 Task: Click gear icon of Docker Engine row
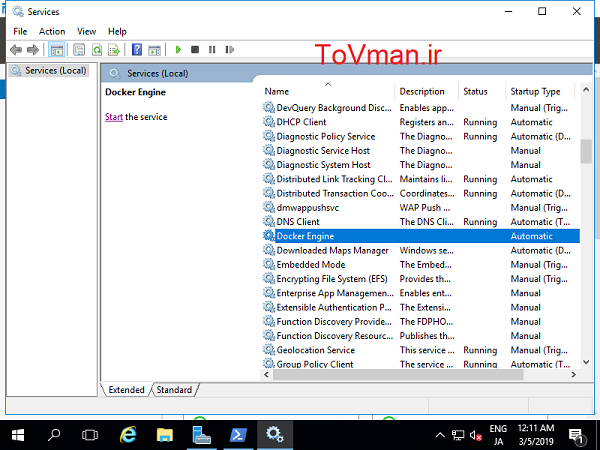(x=269, y=236)
